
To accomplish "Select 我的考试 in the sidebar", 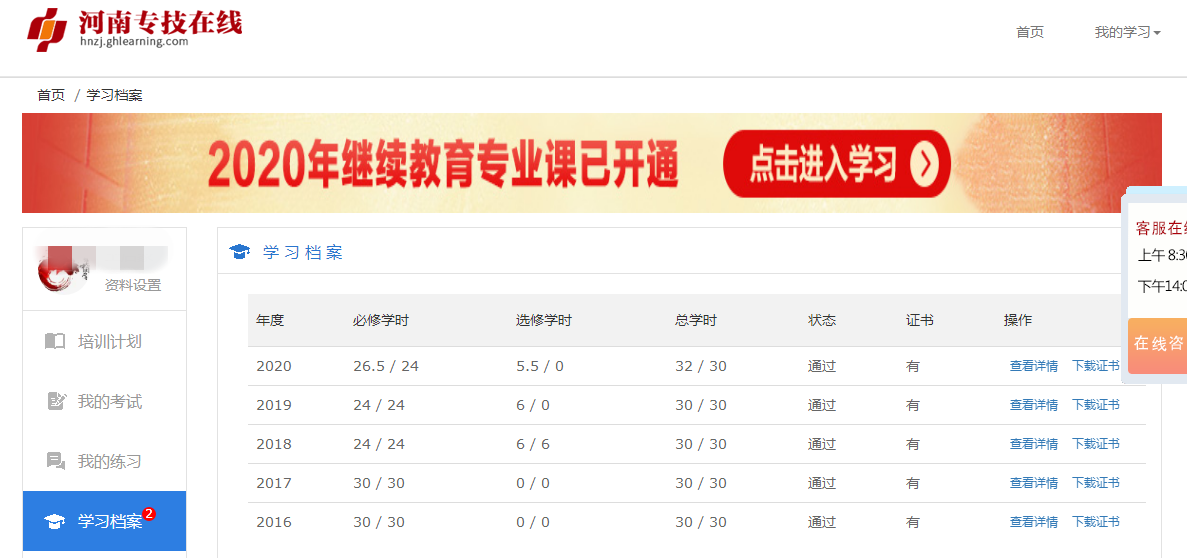I will click(x=109, y=402).
